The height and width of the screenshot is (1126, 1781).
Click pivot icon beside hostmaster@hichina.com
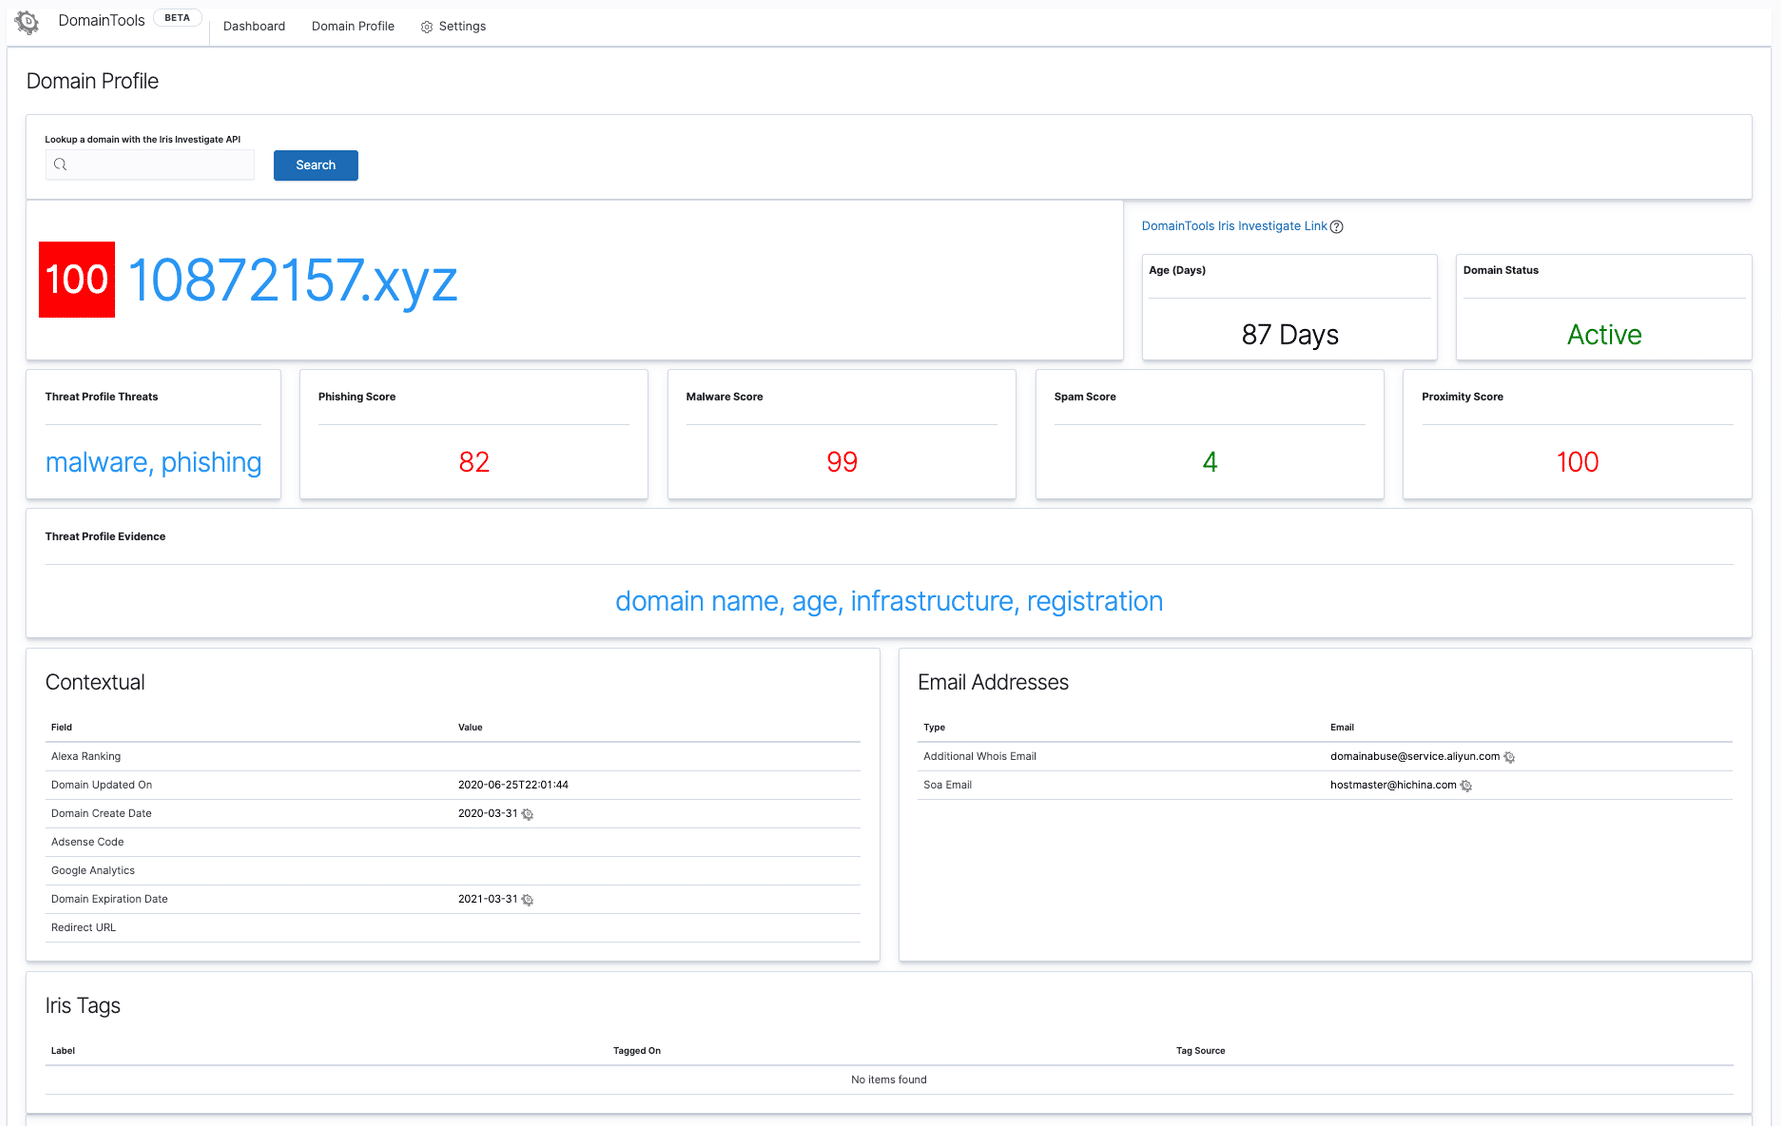1467,786
